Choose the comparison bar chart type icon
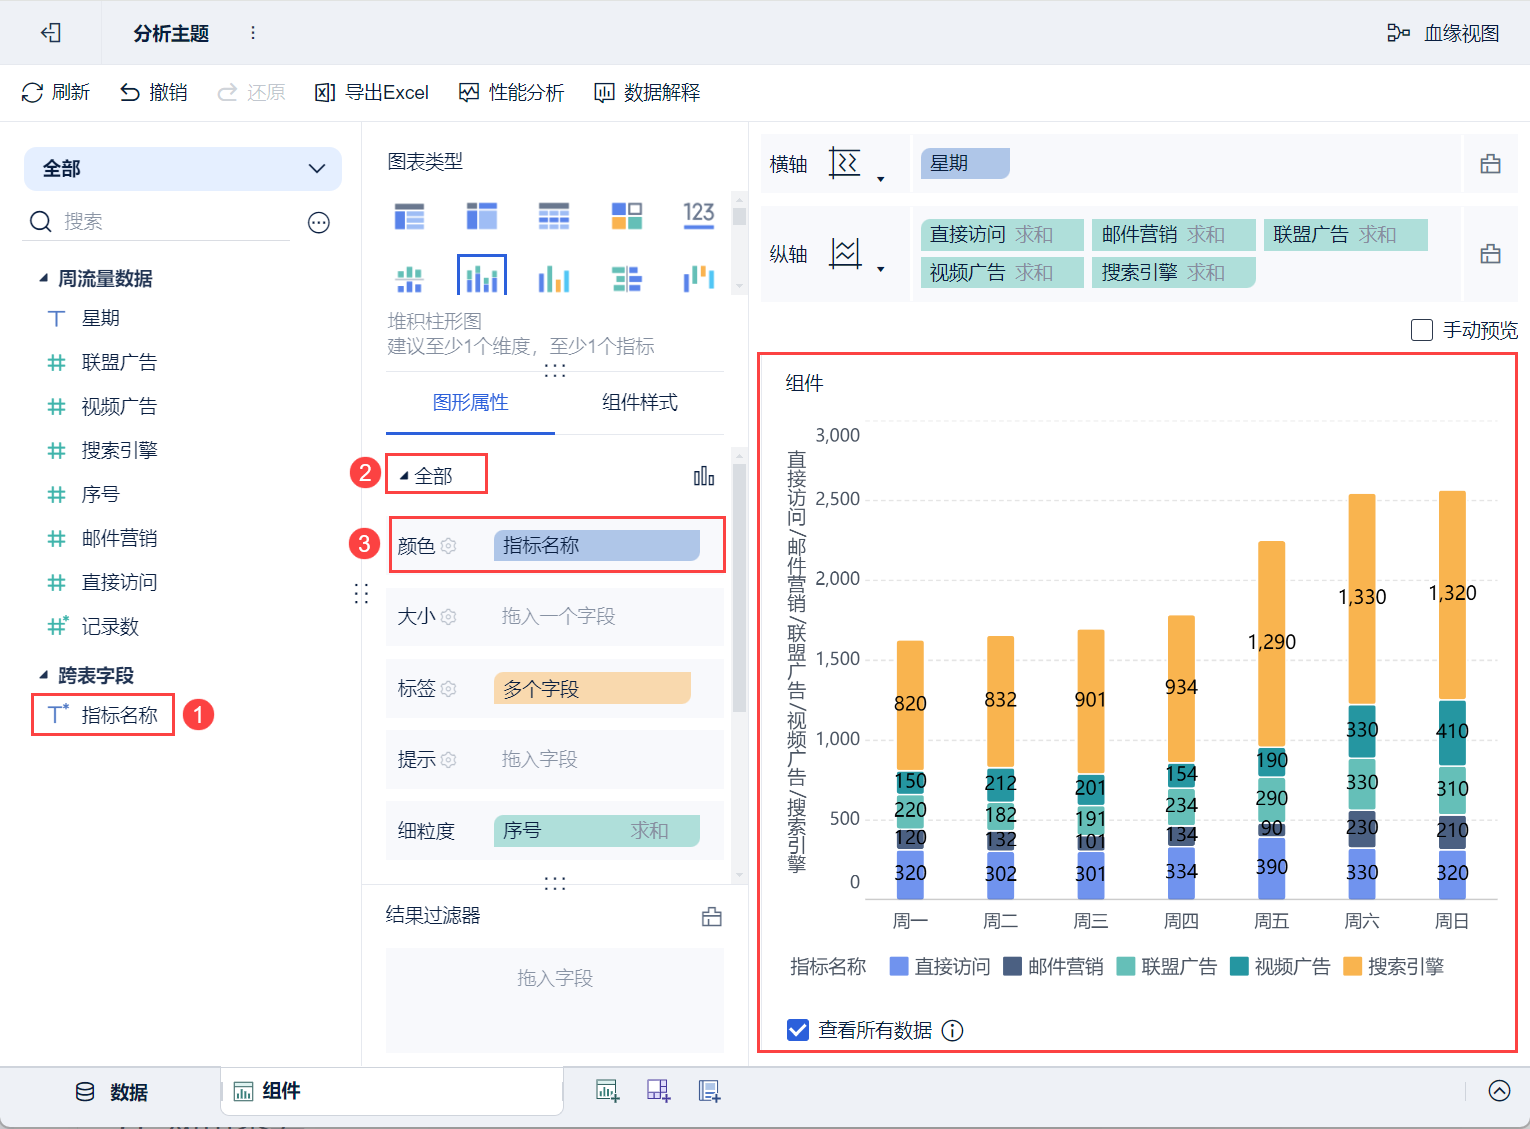The image size is (1530, 1129). 627,279
